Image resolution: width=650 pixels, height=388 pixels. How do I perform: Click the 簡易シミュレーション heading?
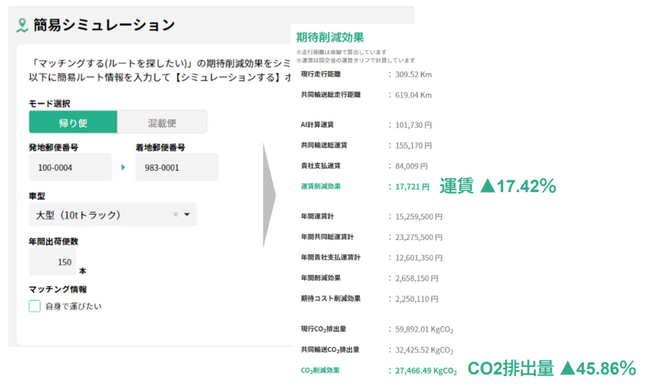click(x=104, y=25)
